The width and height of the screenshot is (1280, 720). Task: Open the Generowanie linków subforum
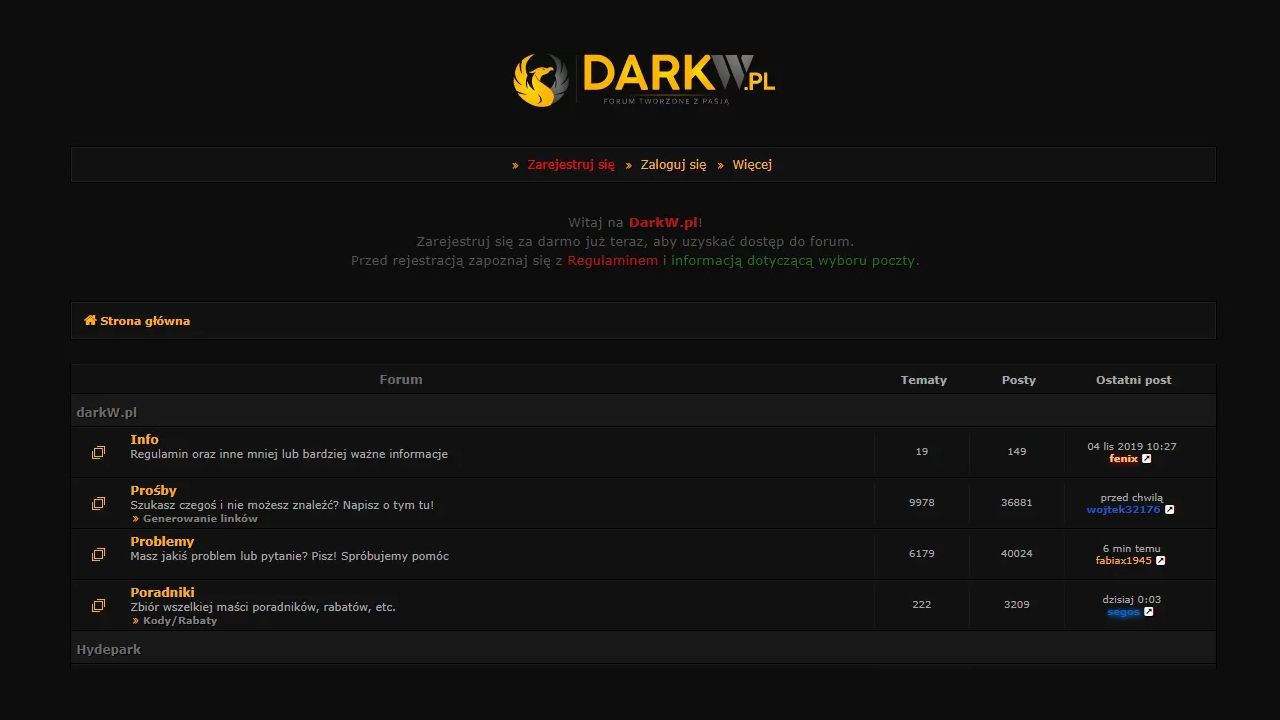[200, 519]
